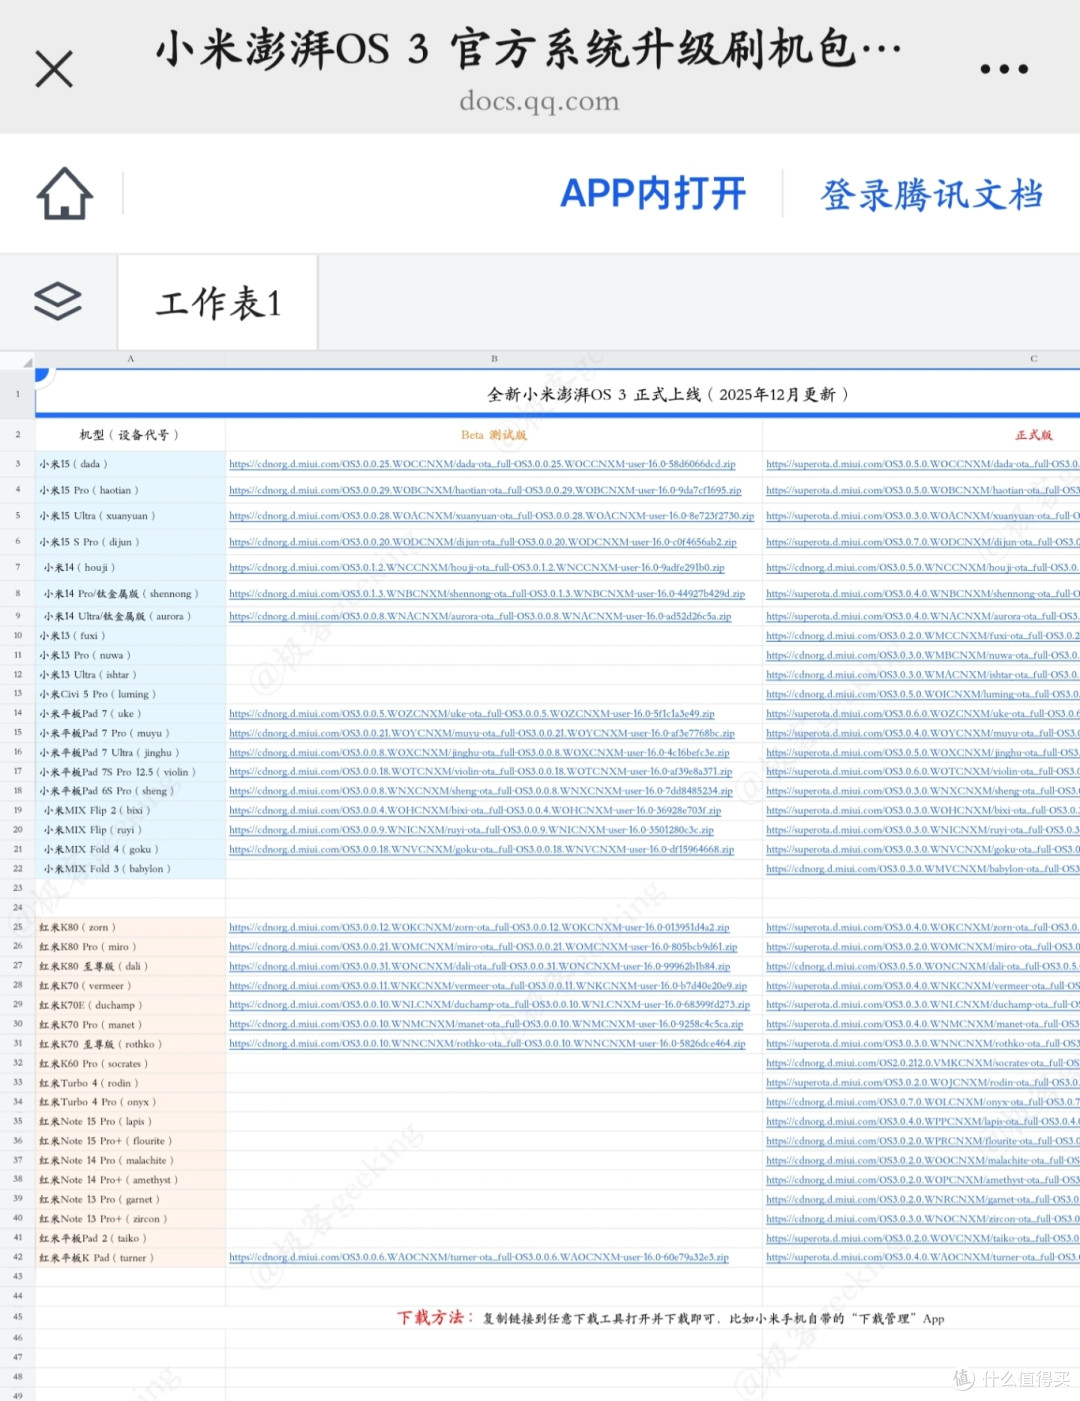Image resolution: width=1080 pixels, height=1401 pixels.
Task: Select the cell 小米MIX Flip 2 (bixi)
Action: (x=130, y=811)
